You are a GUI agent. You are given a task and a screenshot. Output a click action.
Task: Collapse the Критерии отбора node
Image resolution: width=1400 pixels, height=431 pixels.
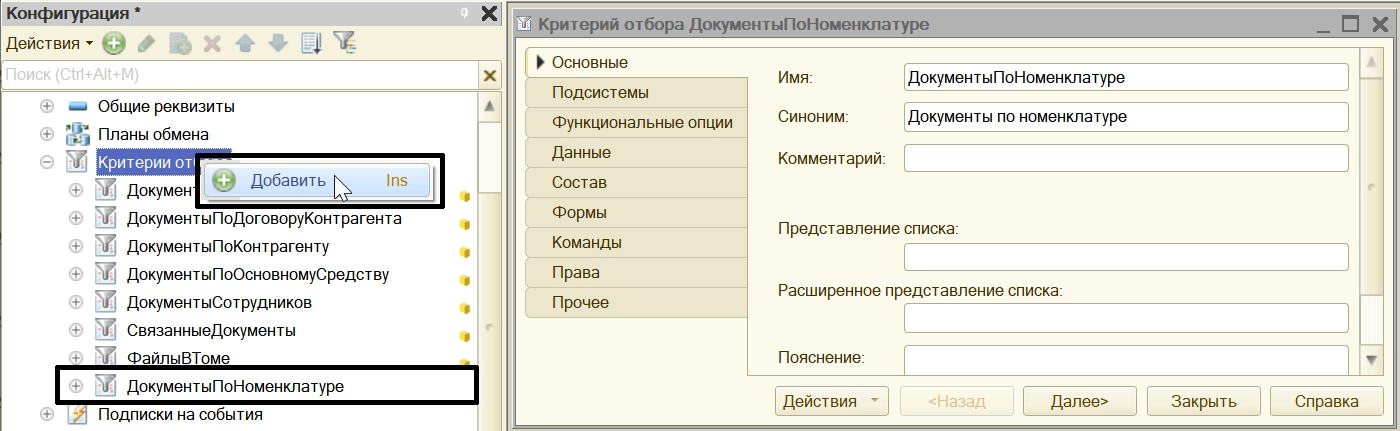[47, 162]
